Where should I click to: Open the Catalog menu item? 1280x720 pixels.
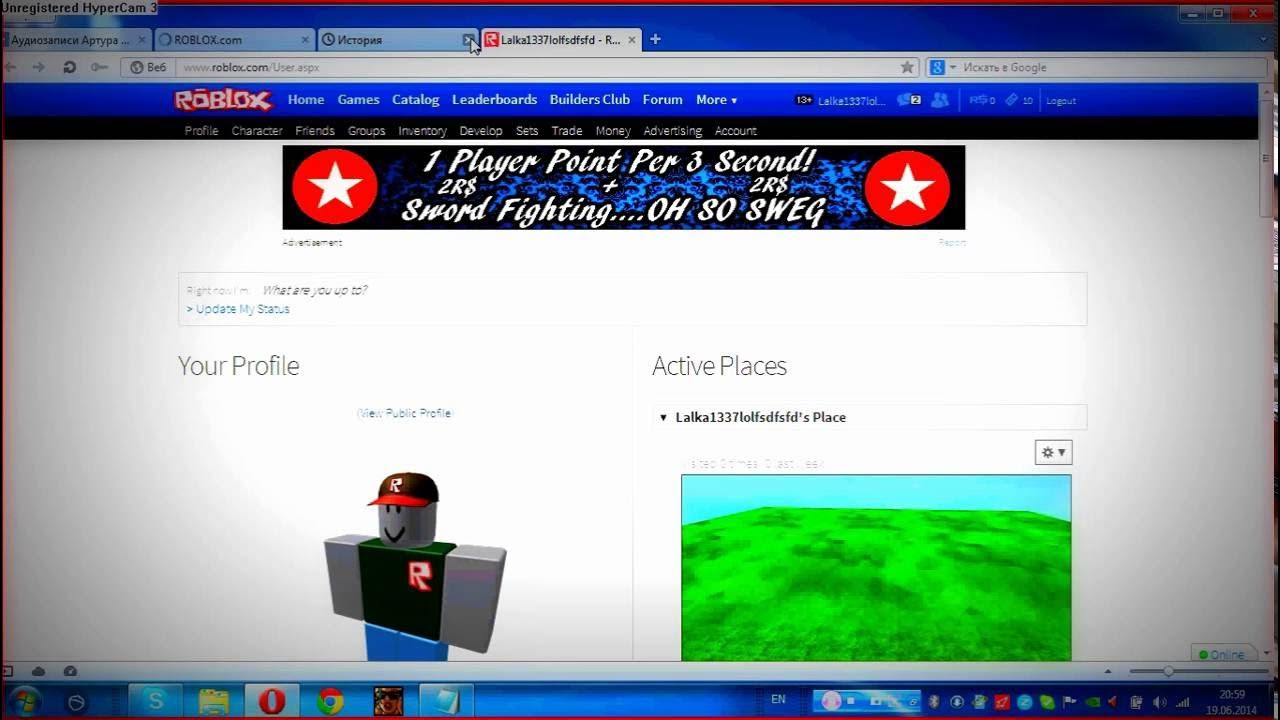(x=416, y=100)
